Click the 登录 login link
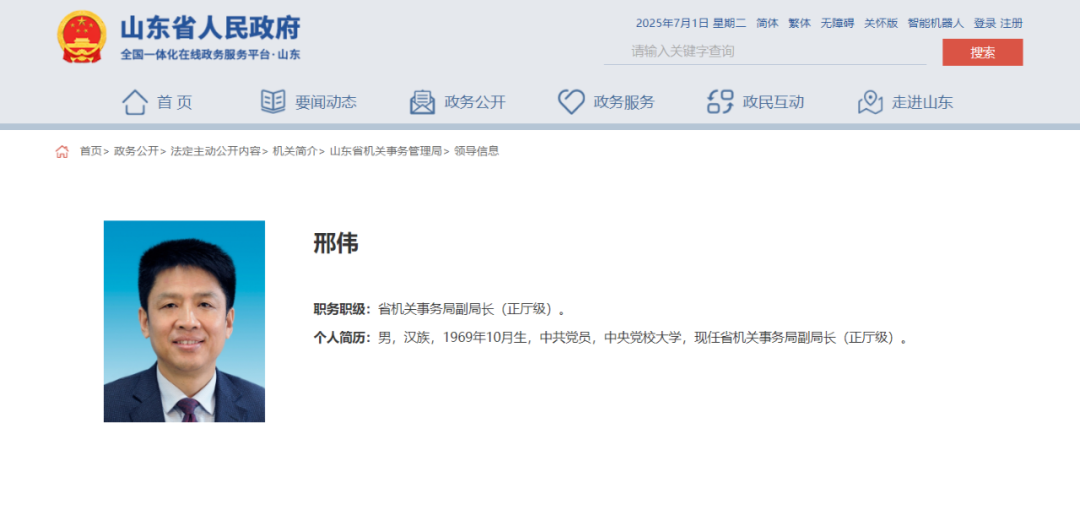Screen dimensions: 1080x515 click(x=984, y=23)
